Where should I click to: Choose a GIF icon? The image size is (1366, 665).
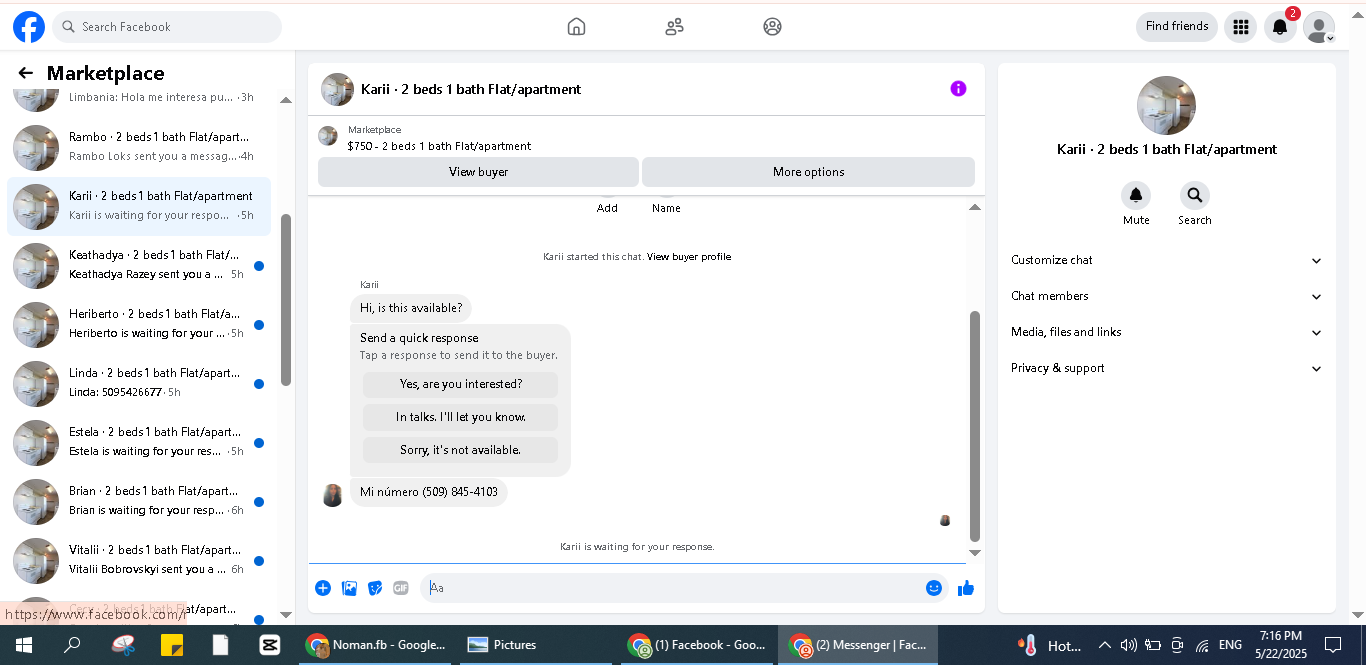pos(401,588)
